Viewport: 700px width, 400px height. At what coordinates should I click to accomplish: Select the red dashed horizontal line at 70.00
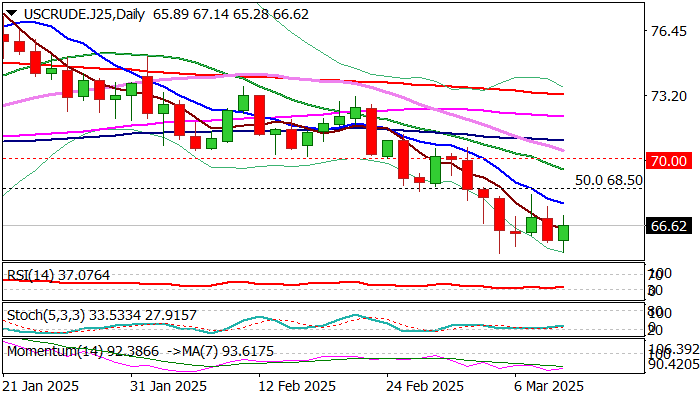tap(300, 158)
